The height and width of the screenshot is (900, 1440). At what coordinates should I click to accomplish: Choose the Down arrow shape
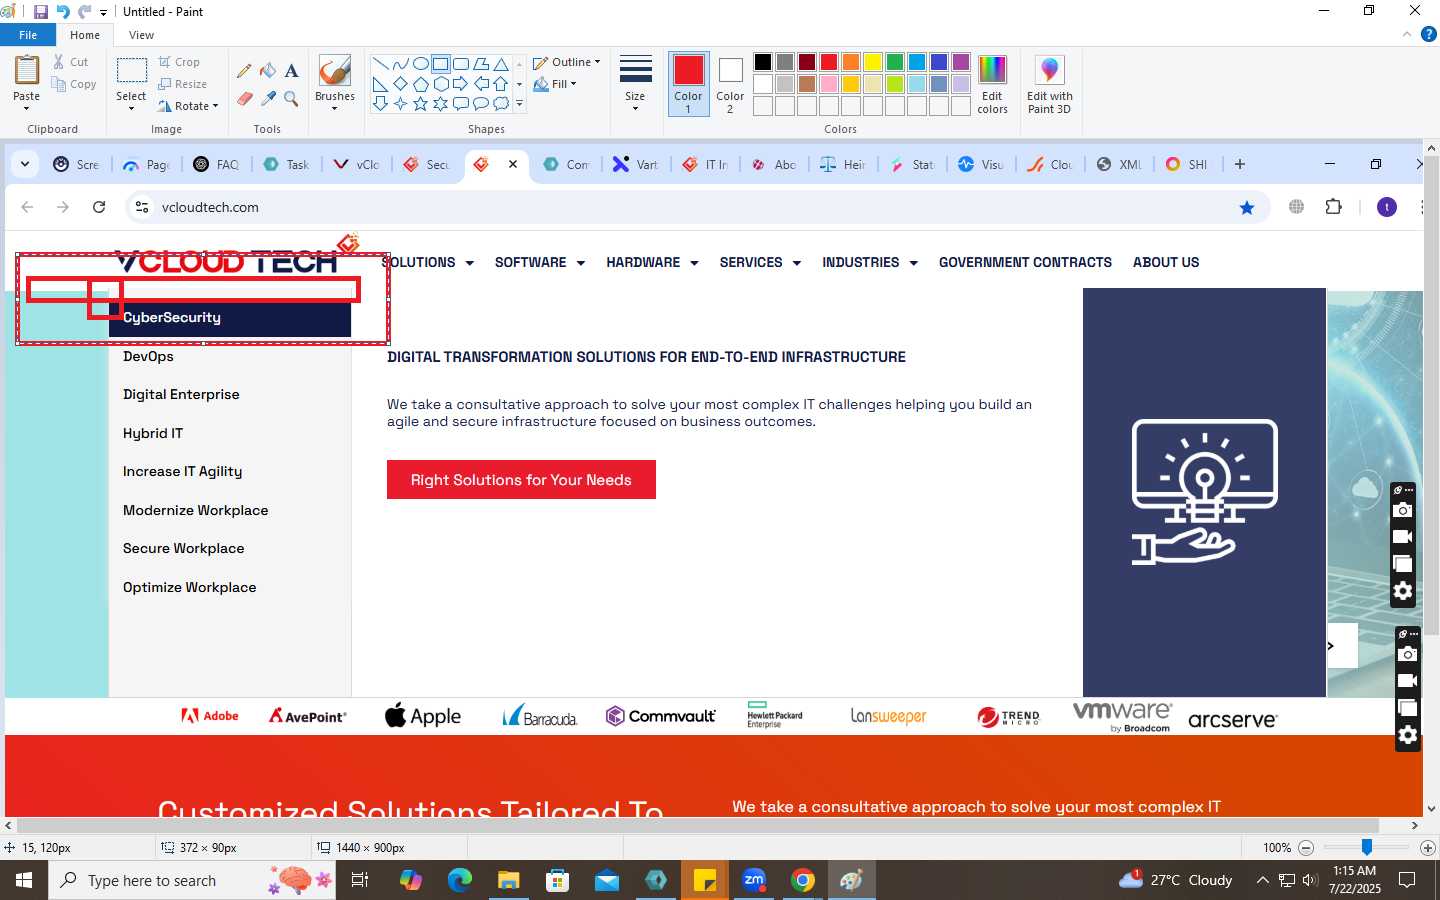[x=380, y=103]
